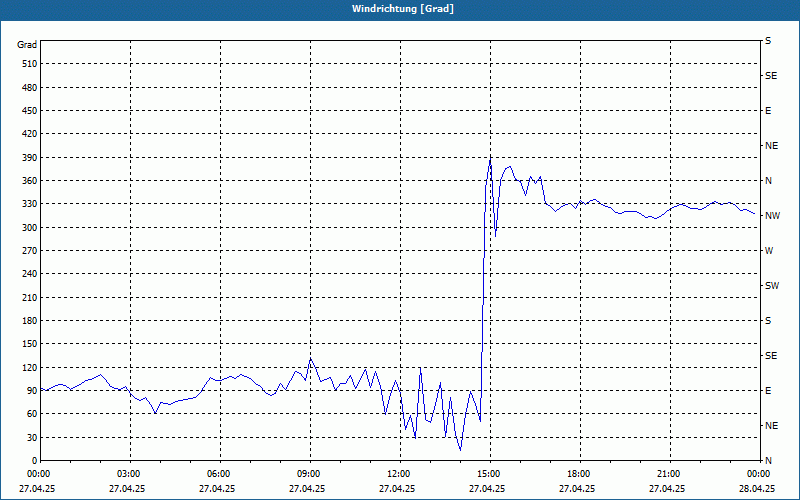Screen dimensions: 800x500
Task: Select the time label "06:00"
Action: tap(217, 474)
